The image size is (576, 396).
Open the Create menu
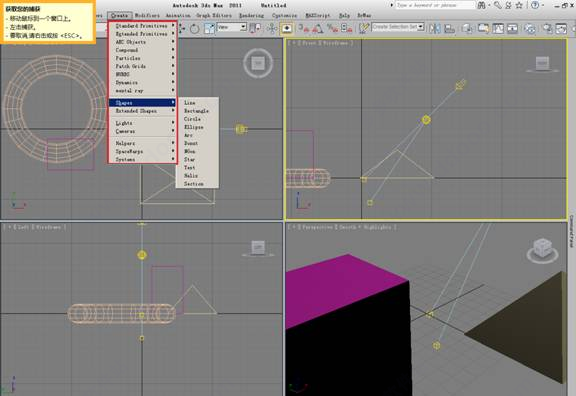point(119,15)
